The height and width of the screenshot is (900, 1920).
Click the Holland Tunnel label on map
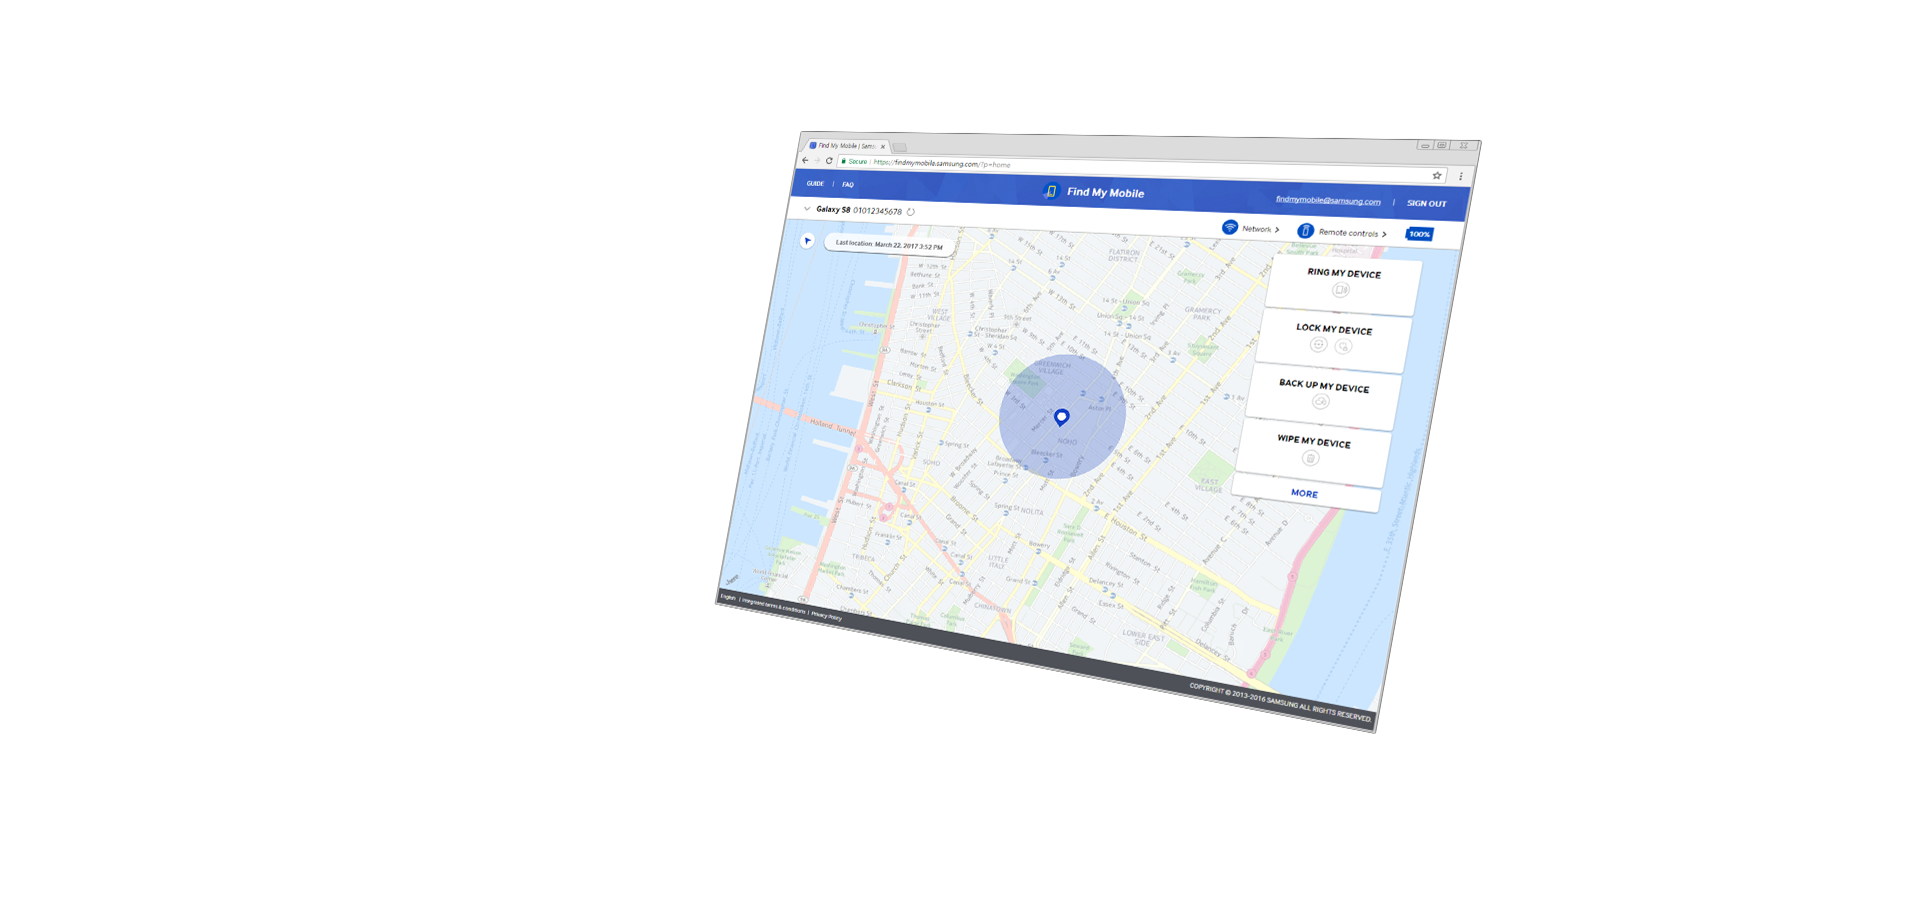833,427
